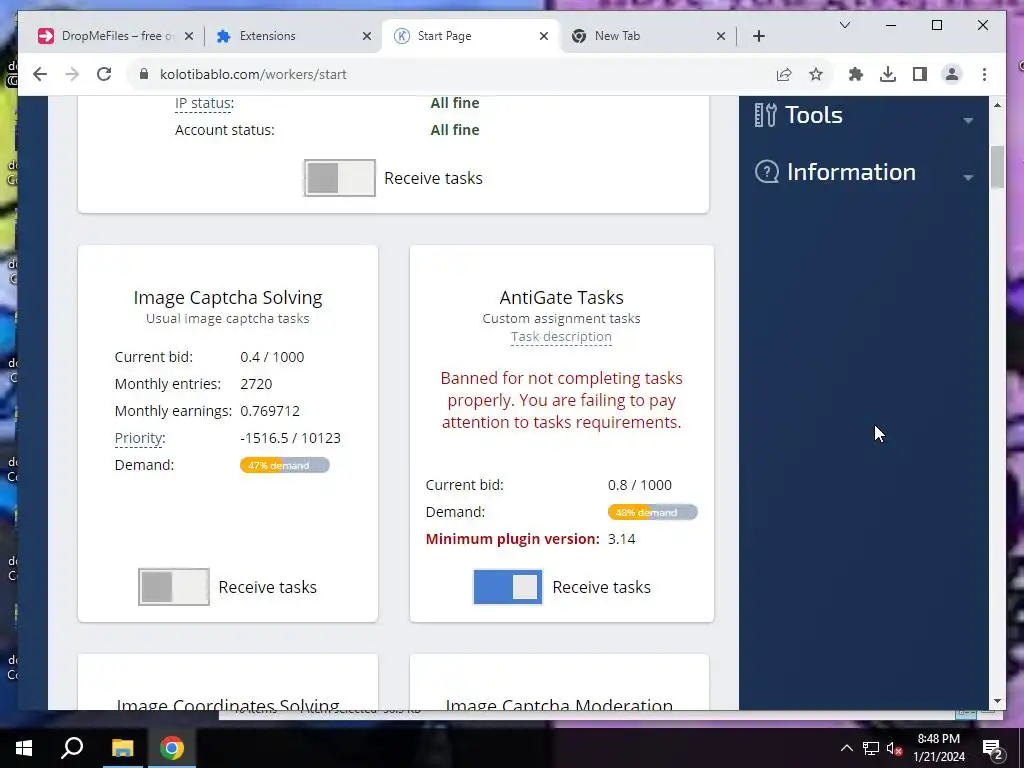Open a new tab with plus button
The height and width of the screenshot is (768, 1024).
pos(758,36)
